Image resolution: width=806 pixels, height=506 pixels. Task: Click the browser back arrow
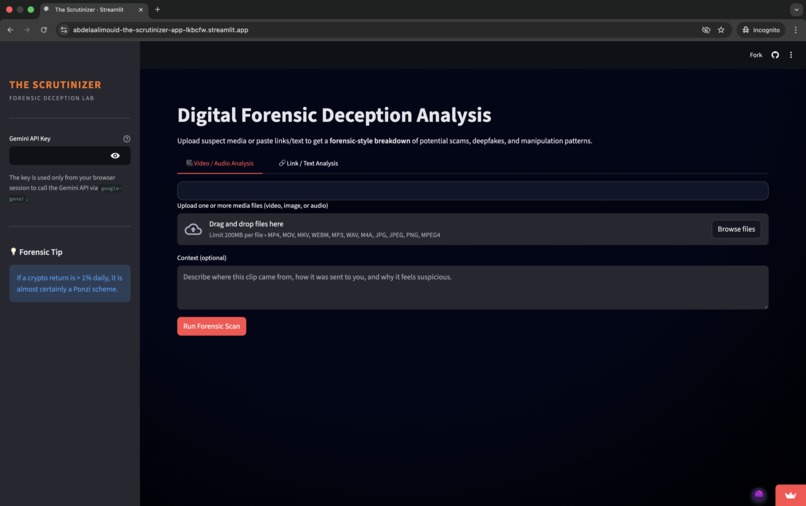click(10, 30)
